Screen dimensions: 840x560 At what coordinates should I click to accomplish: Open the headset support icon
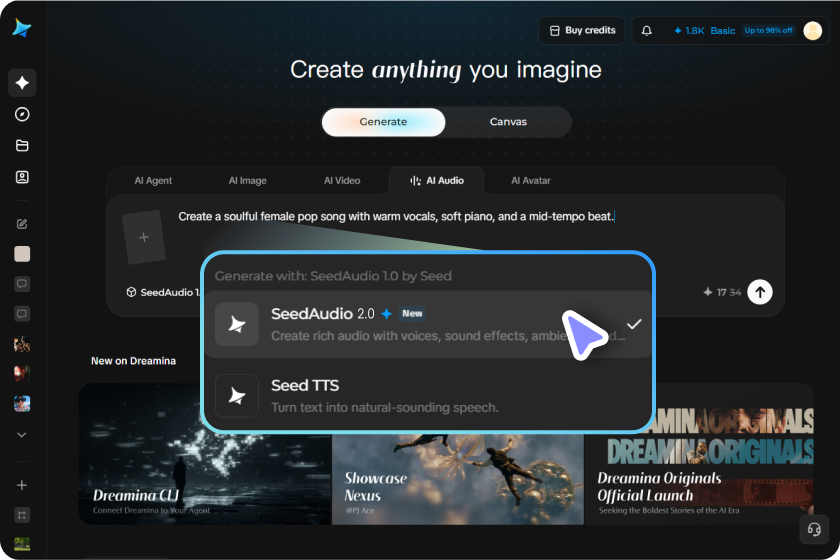point(814,529)
